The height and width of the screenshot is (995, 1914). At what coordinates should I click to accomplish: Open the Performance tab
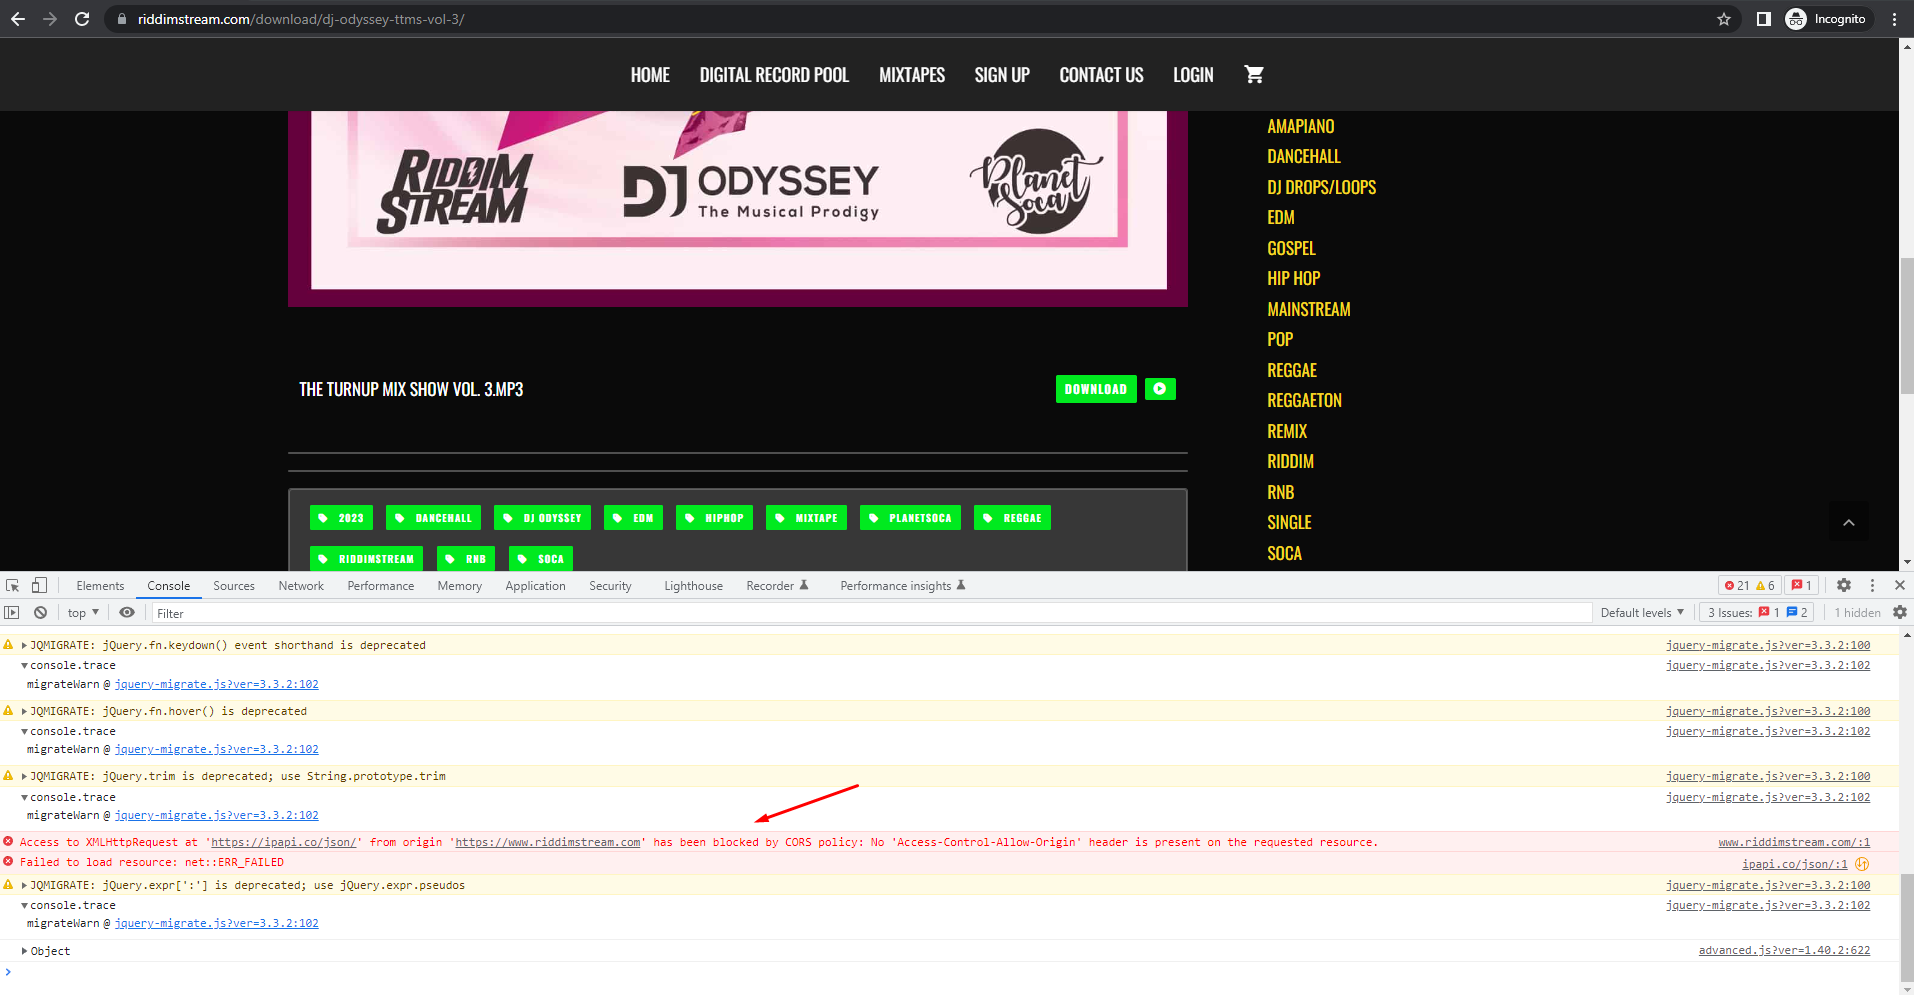tap(381, 586)
